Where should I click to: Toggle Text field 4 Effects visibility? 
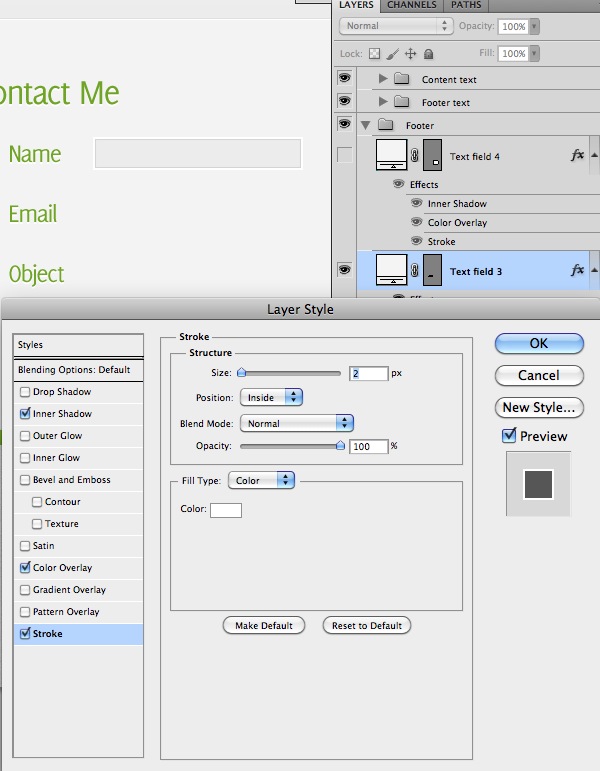(x=399, y=184)
